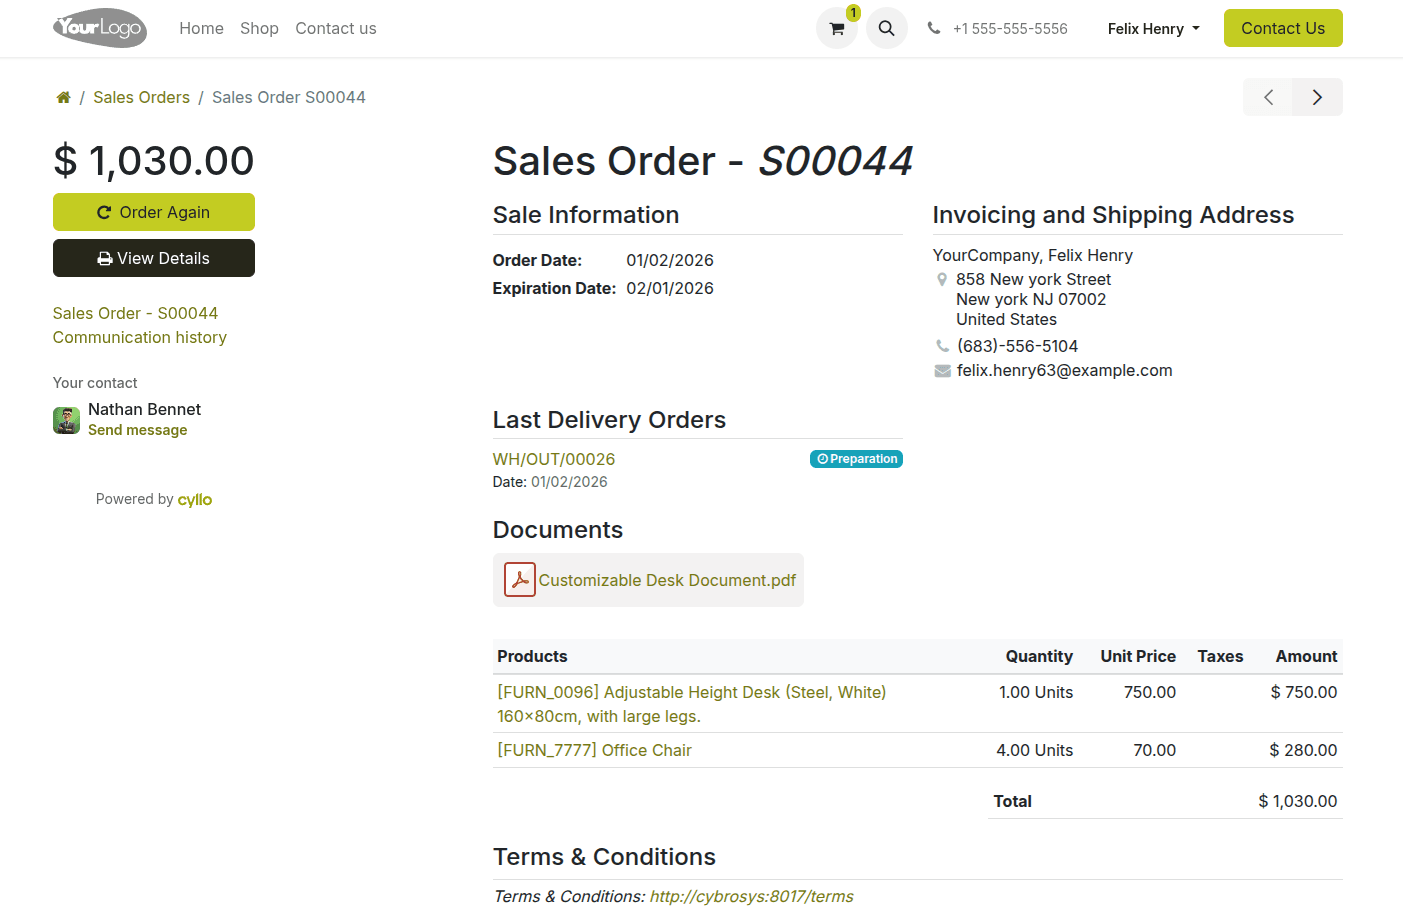Open Sales Orders breadcrumb link
1403x919 pixels.
click(141, 98)
